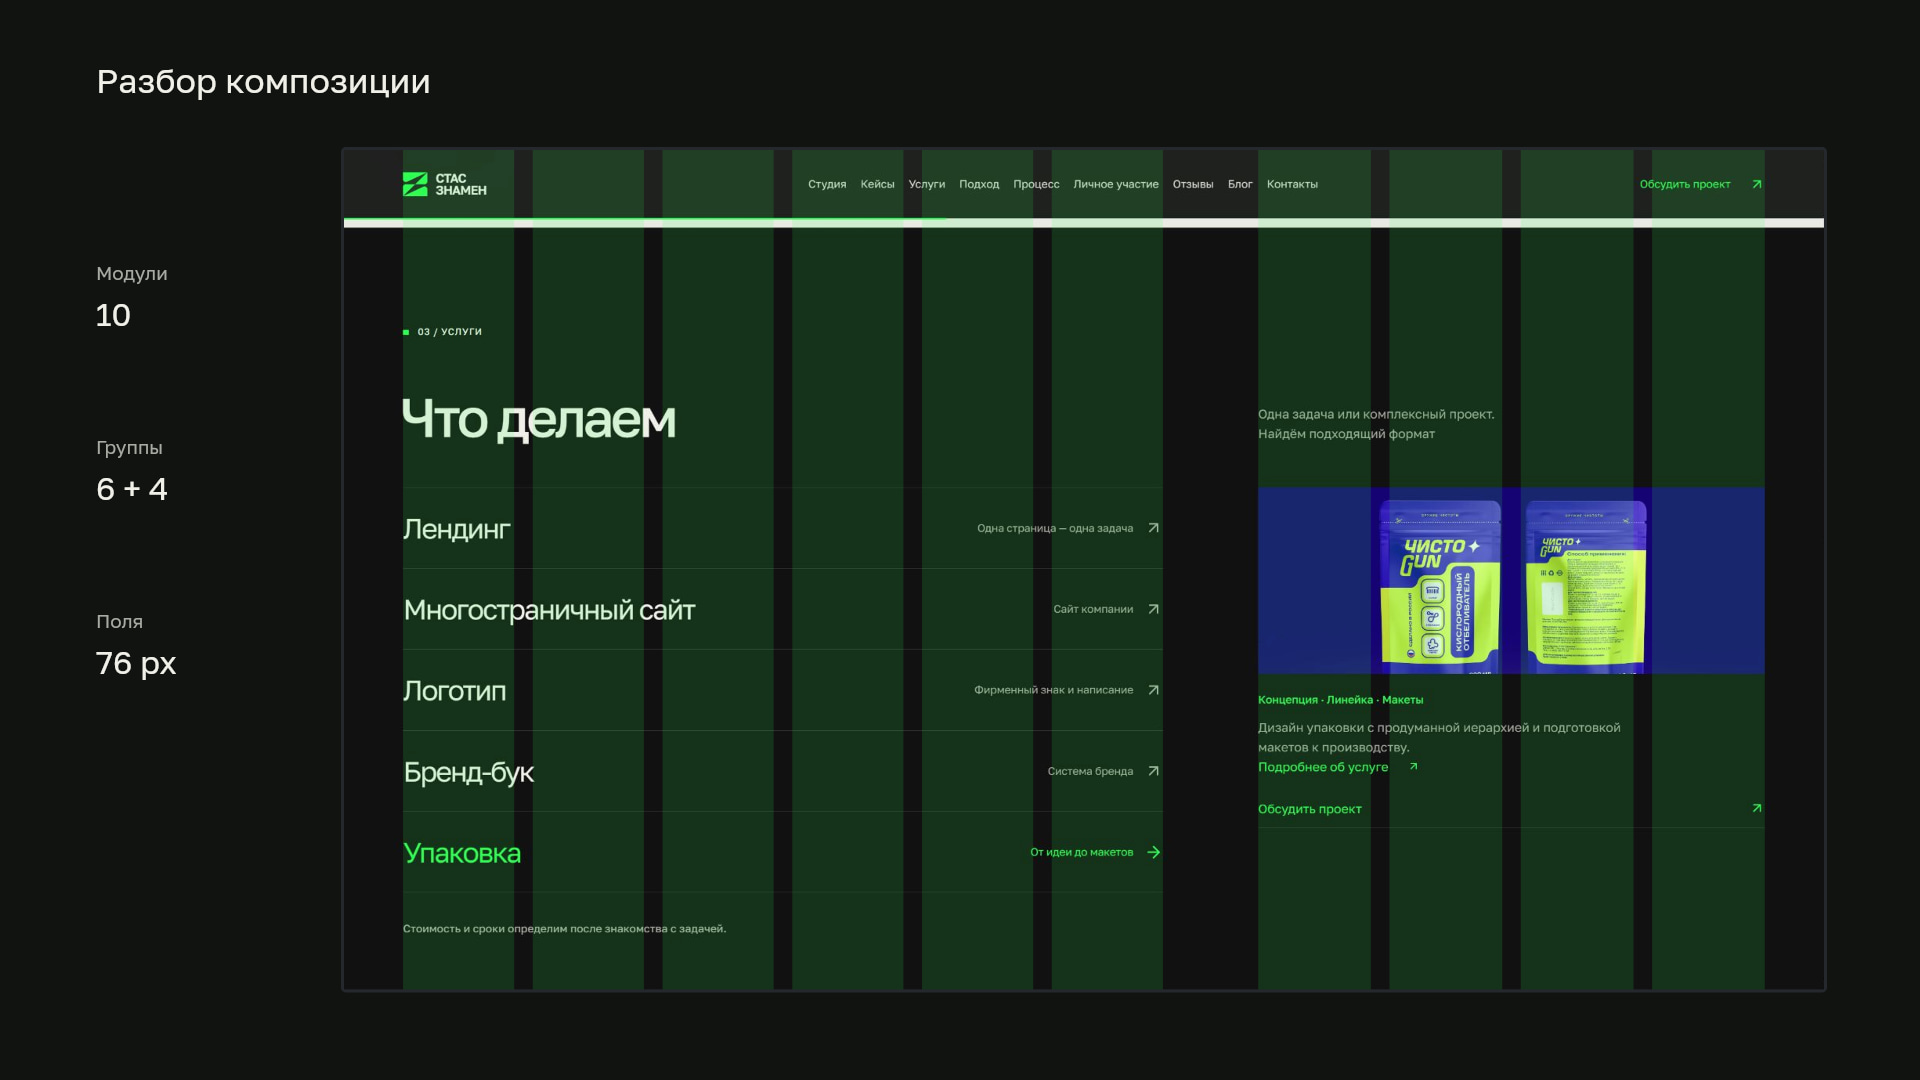This screenshot has height=1080, width=1920.
Task: Click arrow icon beside Система бренда
Action: (x=1153, y=771)
